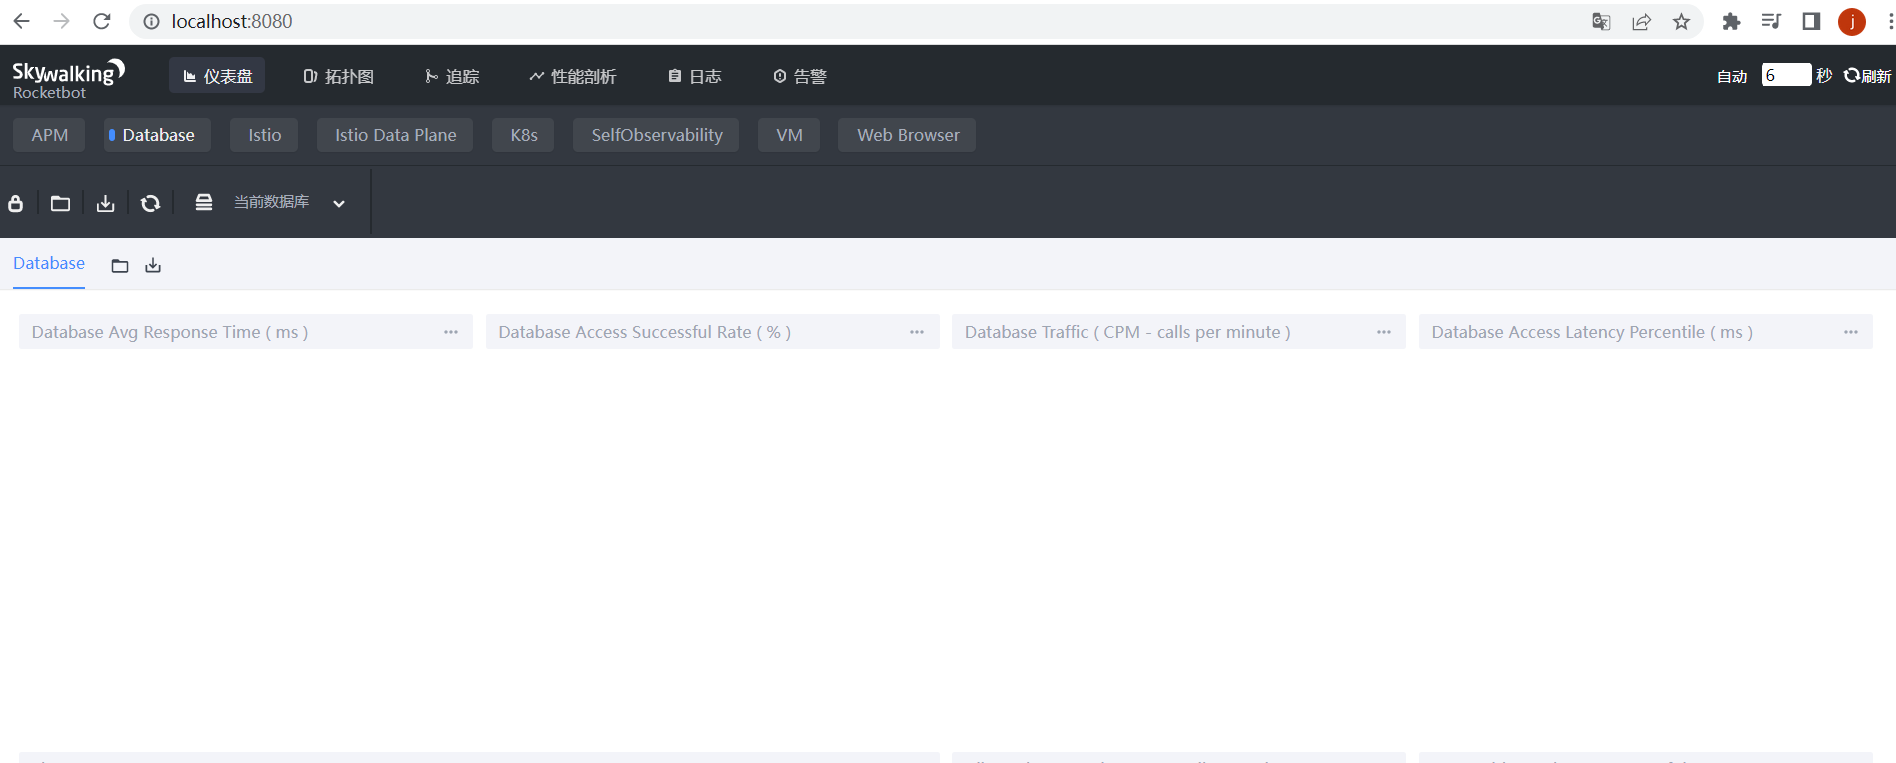Click the 刷新 refresh button
This screenshot has width=1896, height=763.
click(1867, 76)
